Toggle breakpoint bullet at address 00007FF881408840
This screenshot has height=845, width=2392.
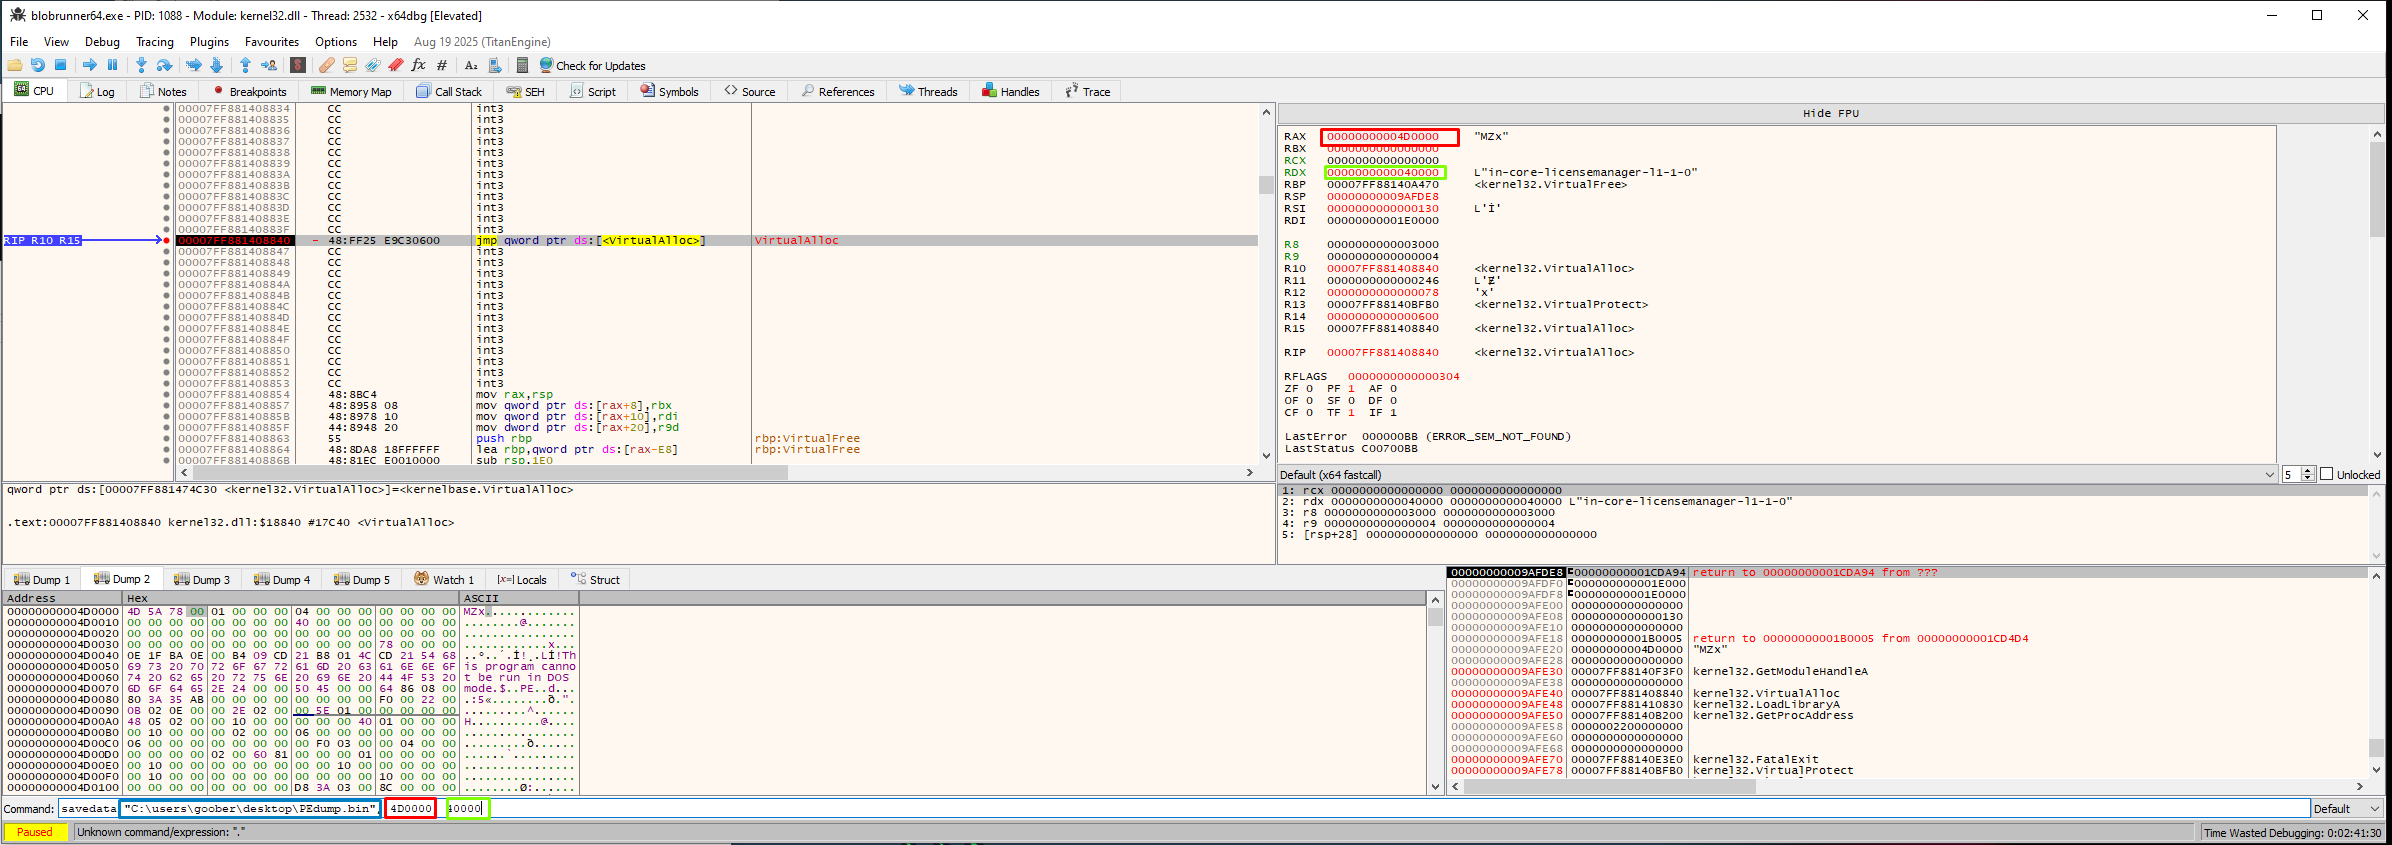pyautogui.click(x=166, y=240)
